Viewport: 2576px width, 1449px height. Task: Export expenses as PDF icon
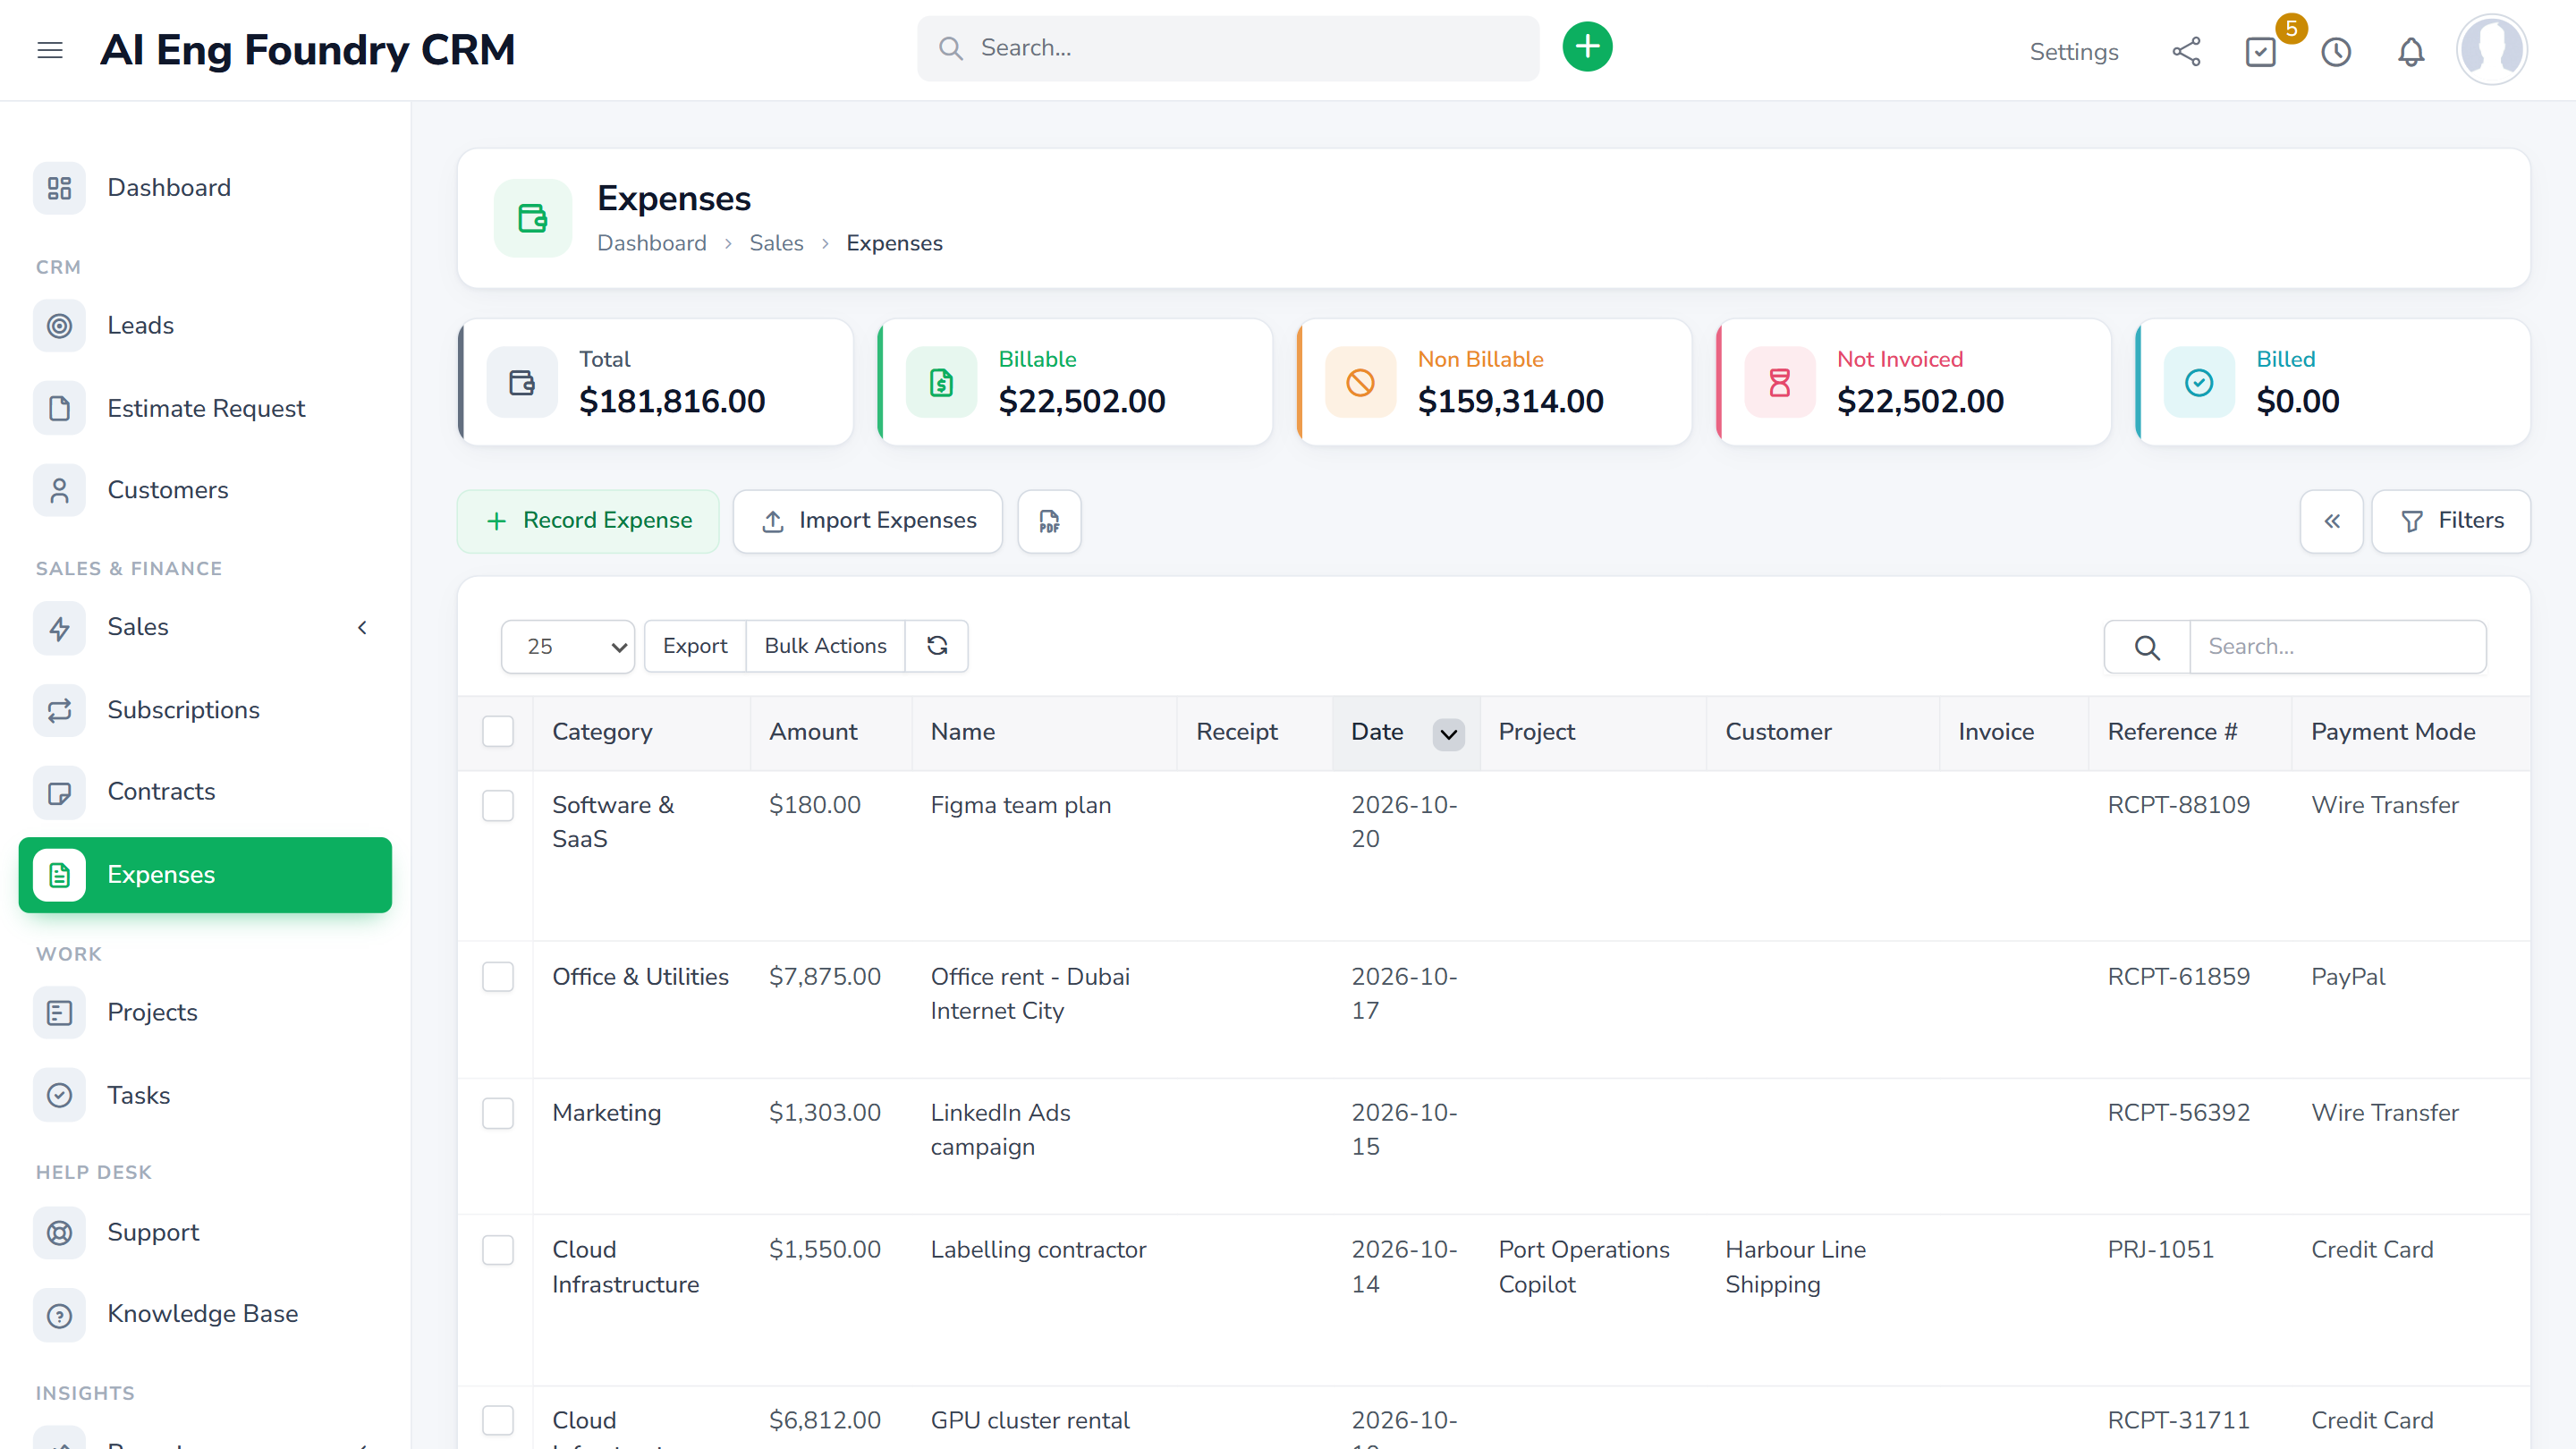pos(1049,521)
